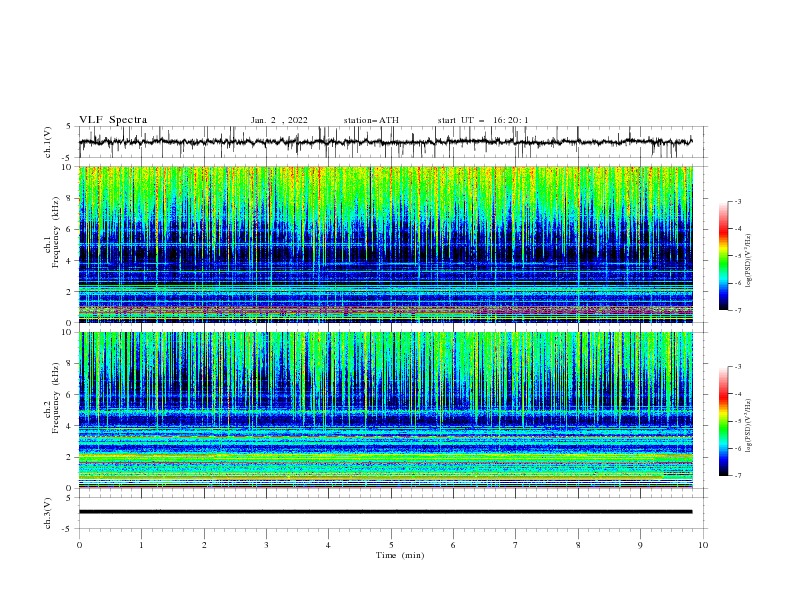Click time axis tick label "6"
This screenshot has width=792, height=612.
(453, 545)
